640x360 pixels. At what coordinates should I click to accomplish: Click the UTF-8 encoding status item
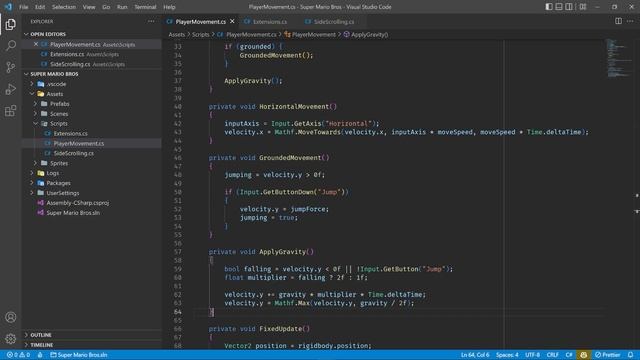tap(532, 355)
